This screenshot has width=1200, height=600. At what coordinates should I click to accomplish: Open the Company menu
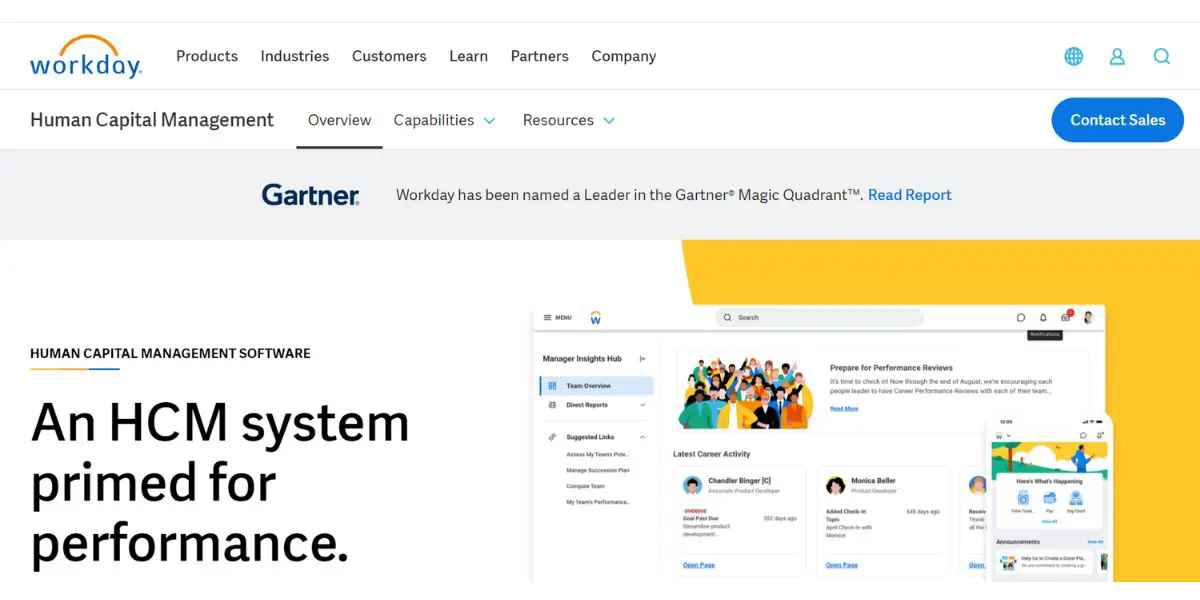click(x=624, y=56)
